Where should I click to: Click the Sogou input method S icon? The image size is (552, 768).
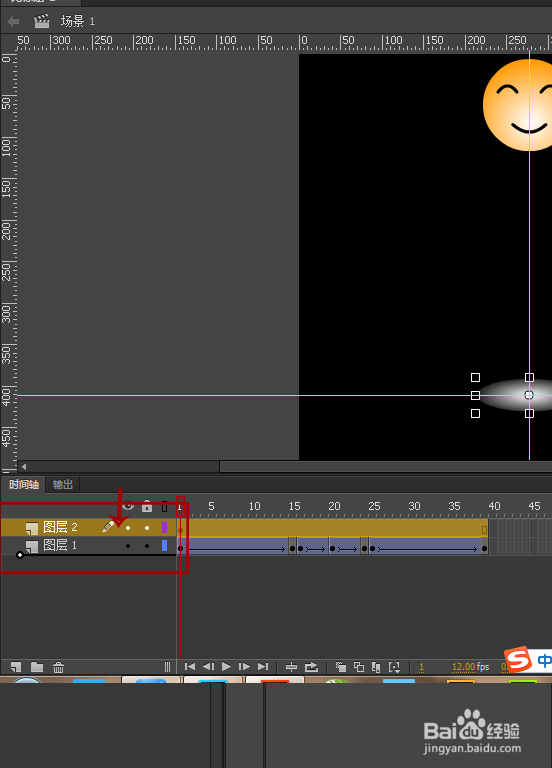click(x=518, y=659)
